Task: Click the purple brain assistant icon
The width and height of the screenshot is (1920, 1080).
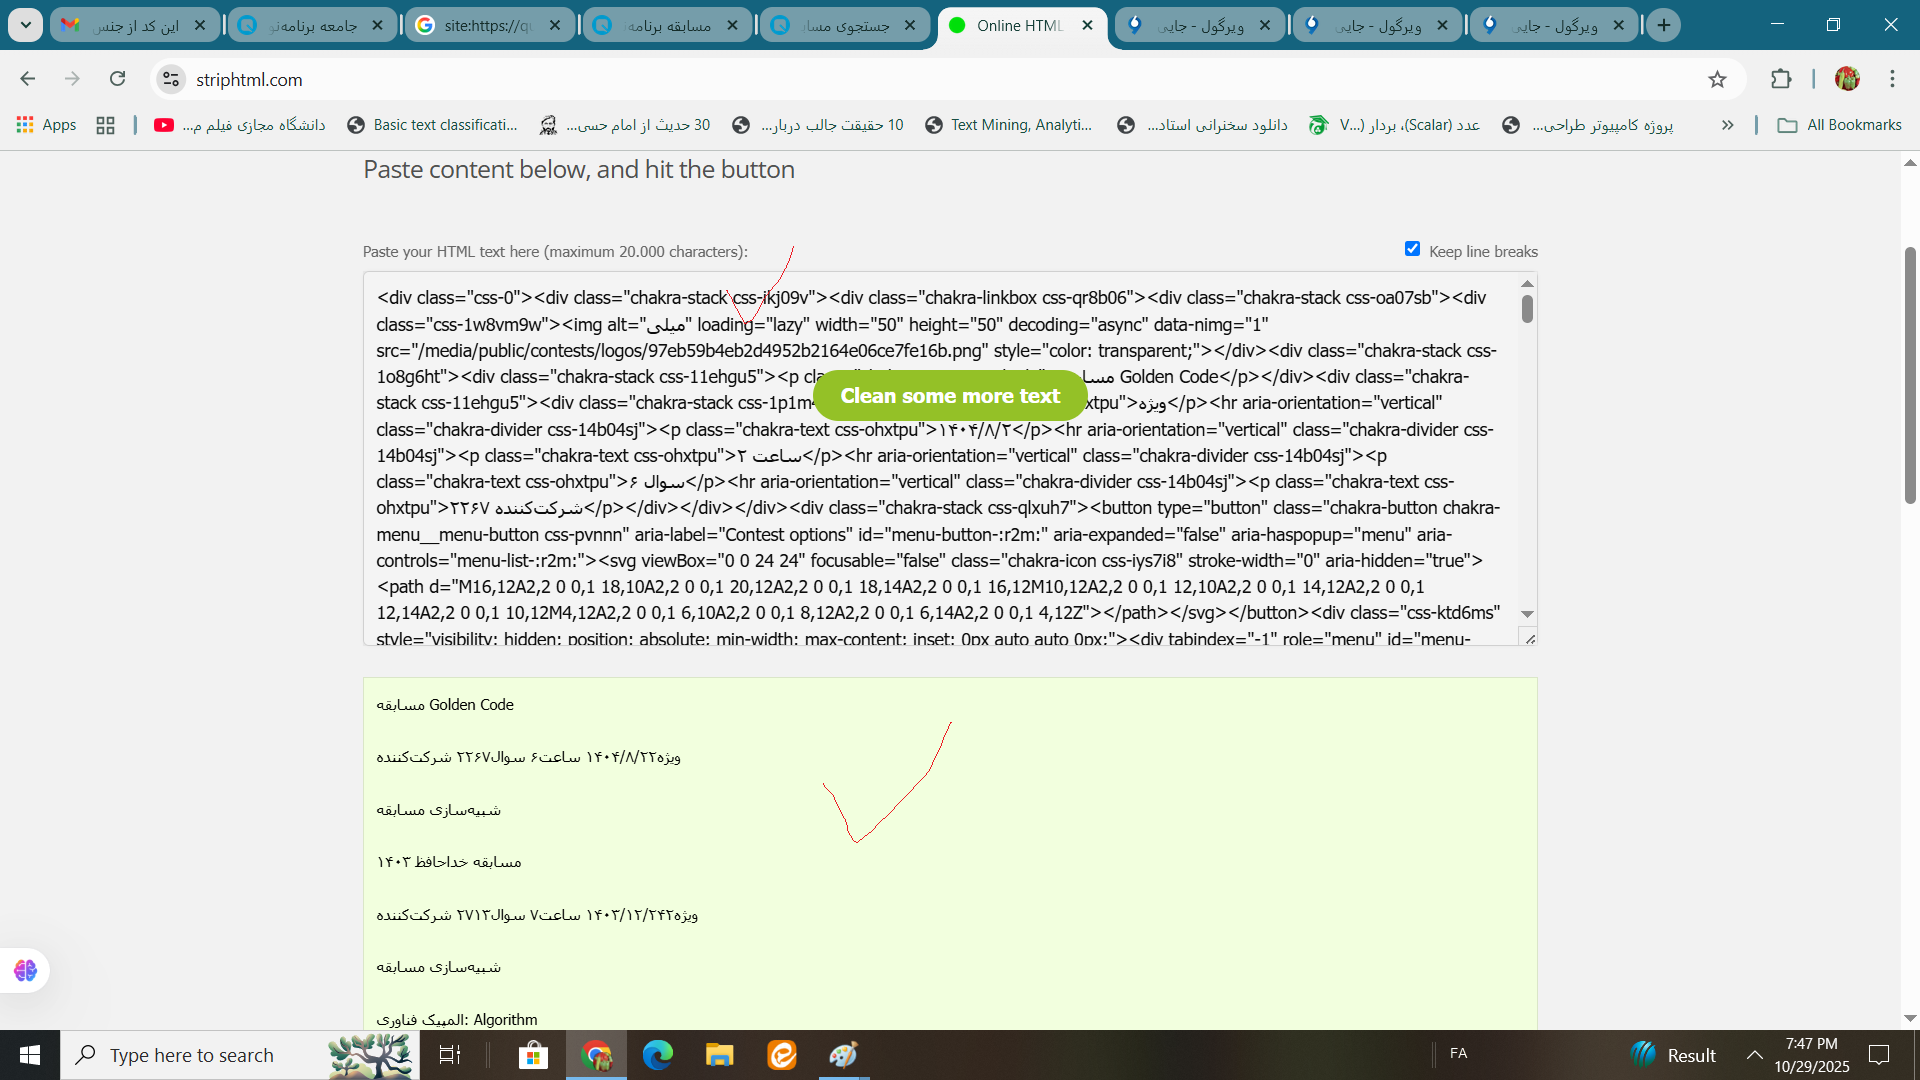Action: (x=25, y=970)
